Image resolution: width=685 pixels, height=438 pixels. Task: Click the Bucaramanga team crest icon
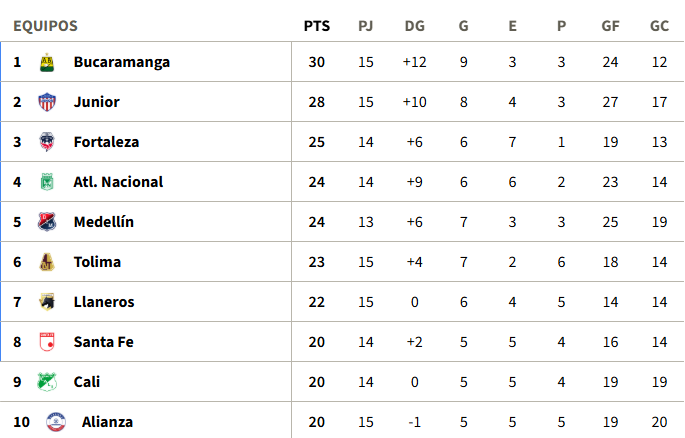point(46,62)
